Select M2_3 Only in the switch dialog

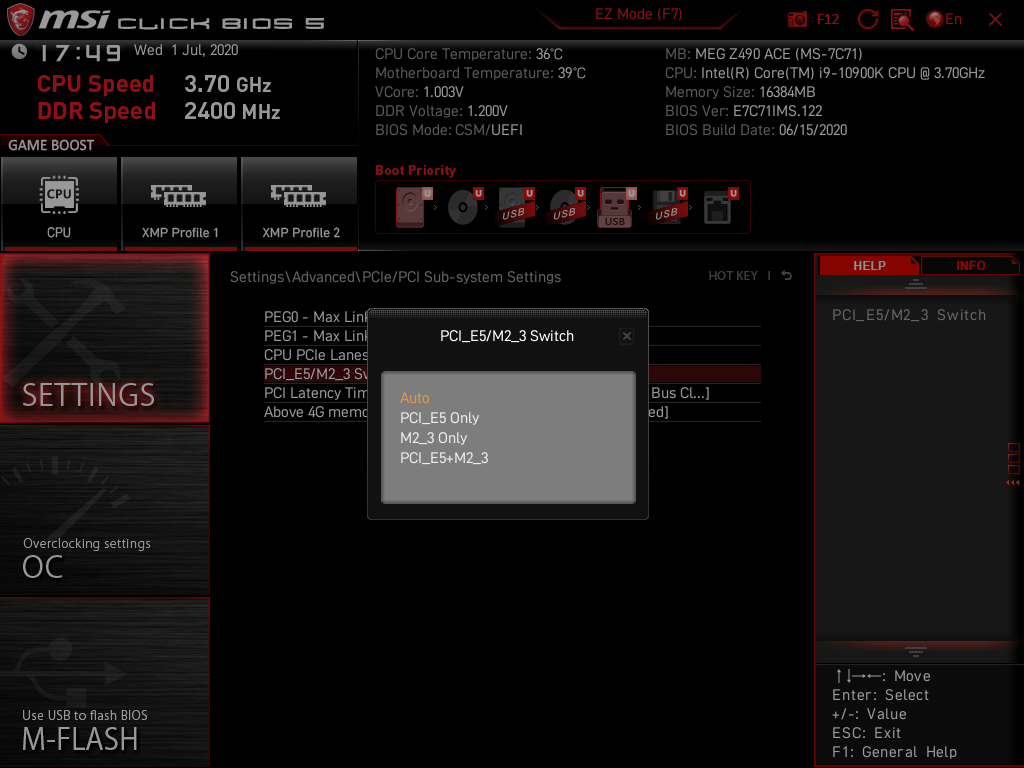433,437
